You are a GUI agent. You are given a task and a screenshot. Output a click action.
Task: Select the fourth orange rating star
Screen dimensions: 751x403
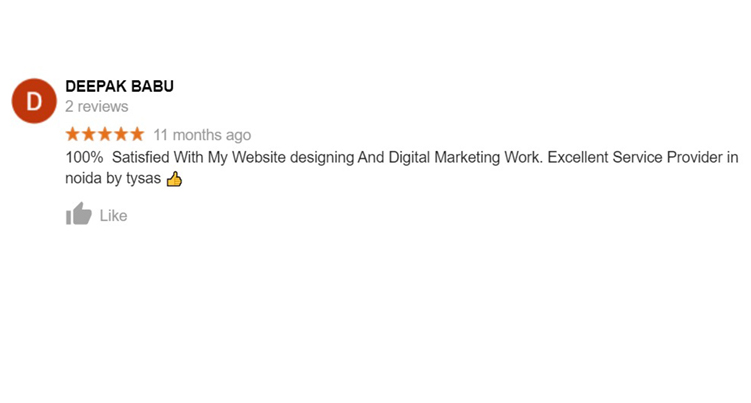coord(121,134)
